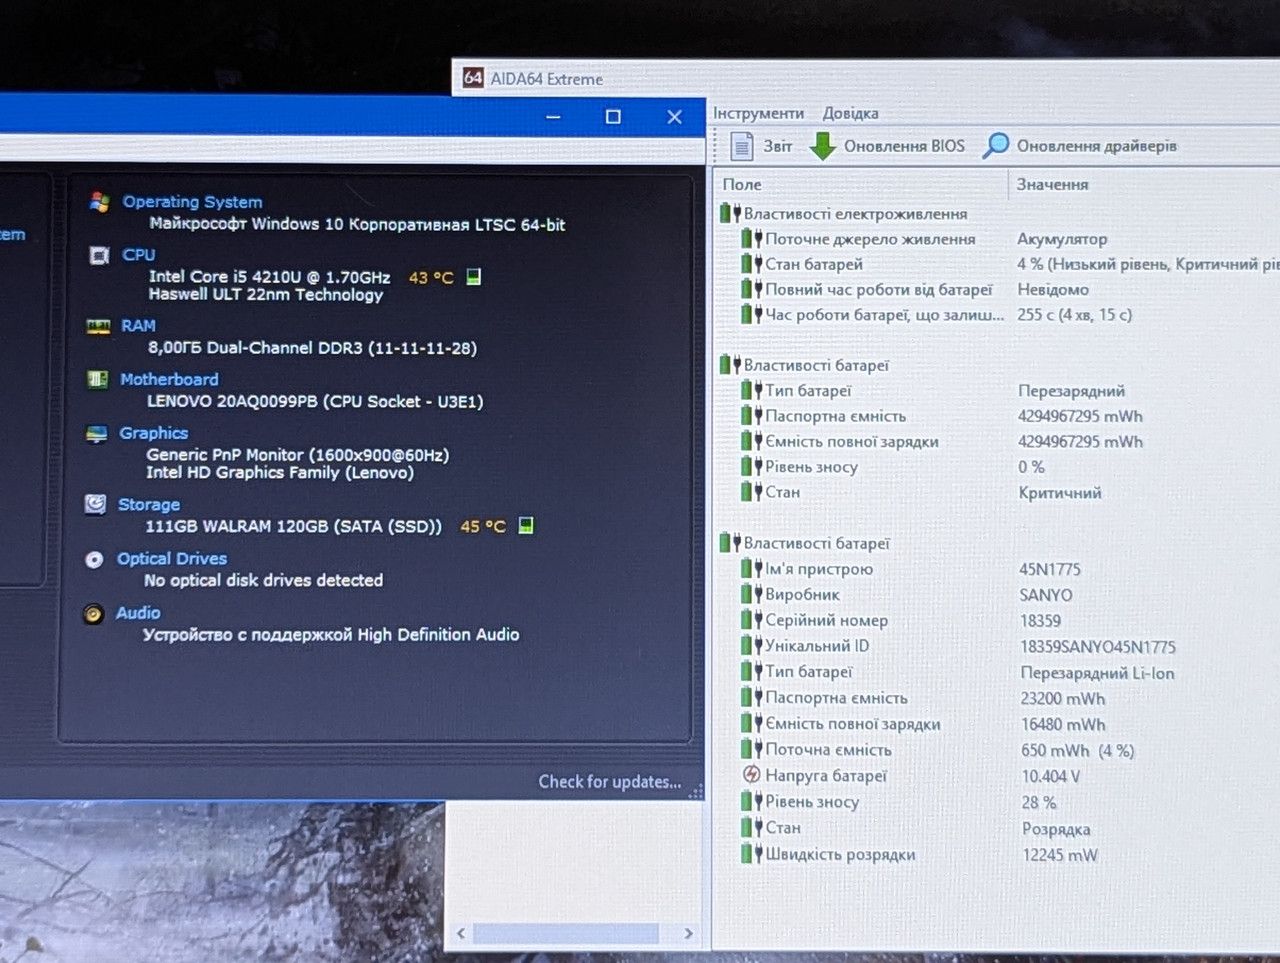Click the Check for updates link
The image size is (1280, 963).
[610, 782]
